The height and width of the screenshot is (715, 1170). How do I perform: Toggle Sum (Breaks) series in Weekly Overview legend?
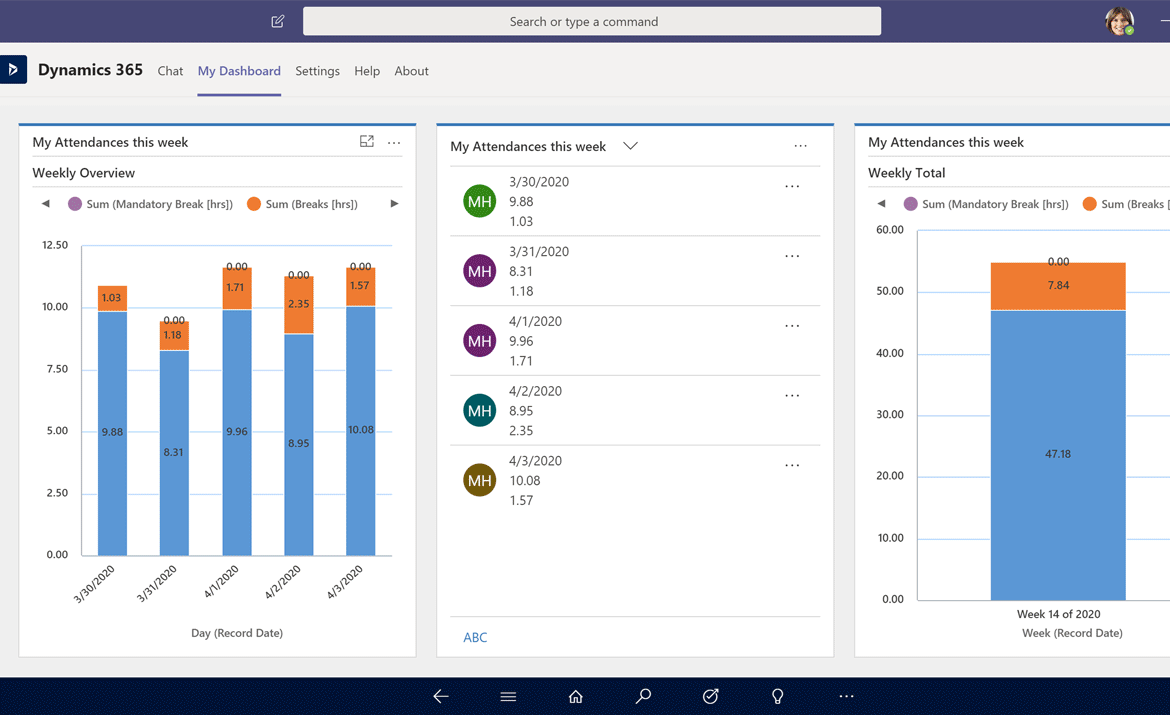point(301,204)
